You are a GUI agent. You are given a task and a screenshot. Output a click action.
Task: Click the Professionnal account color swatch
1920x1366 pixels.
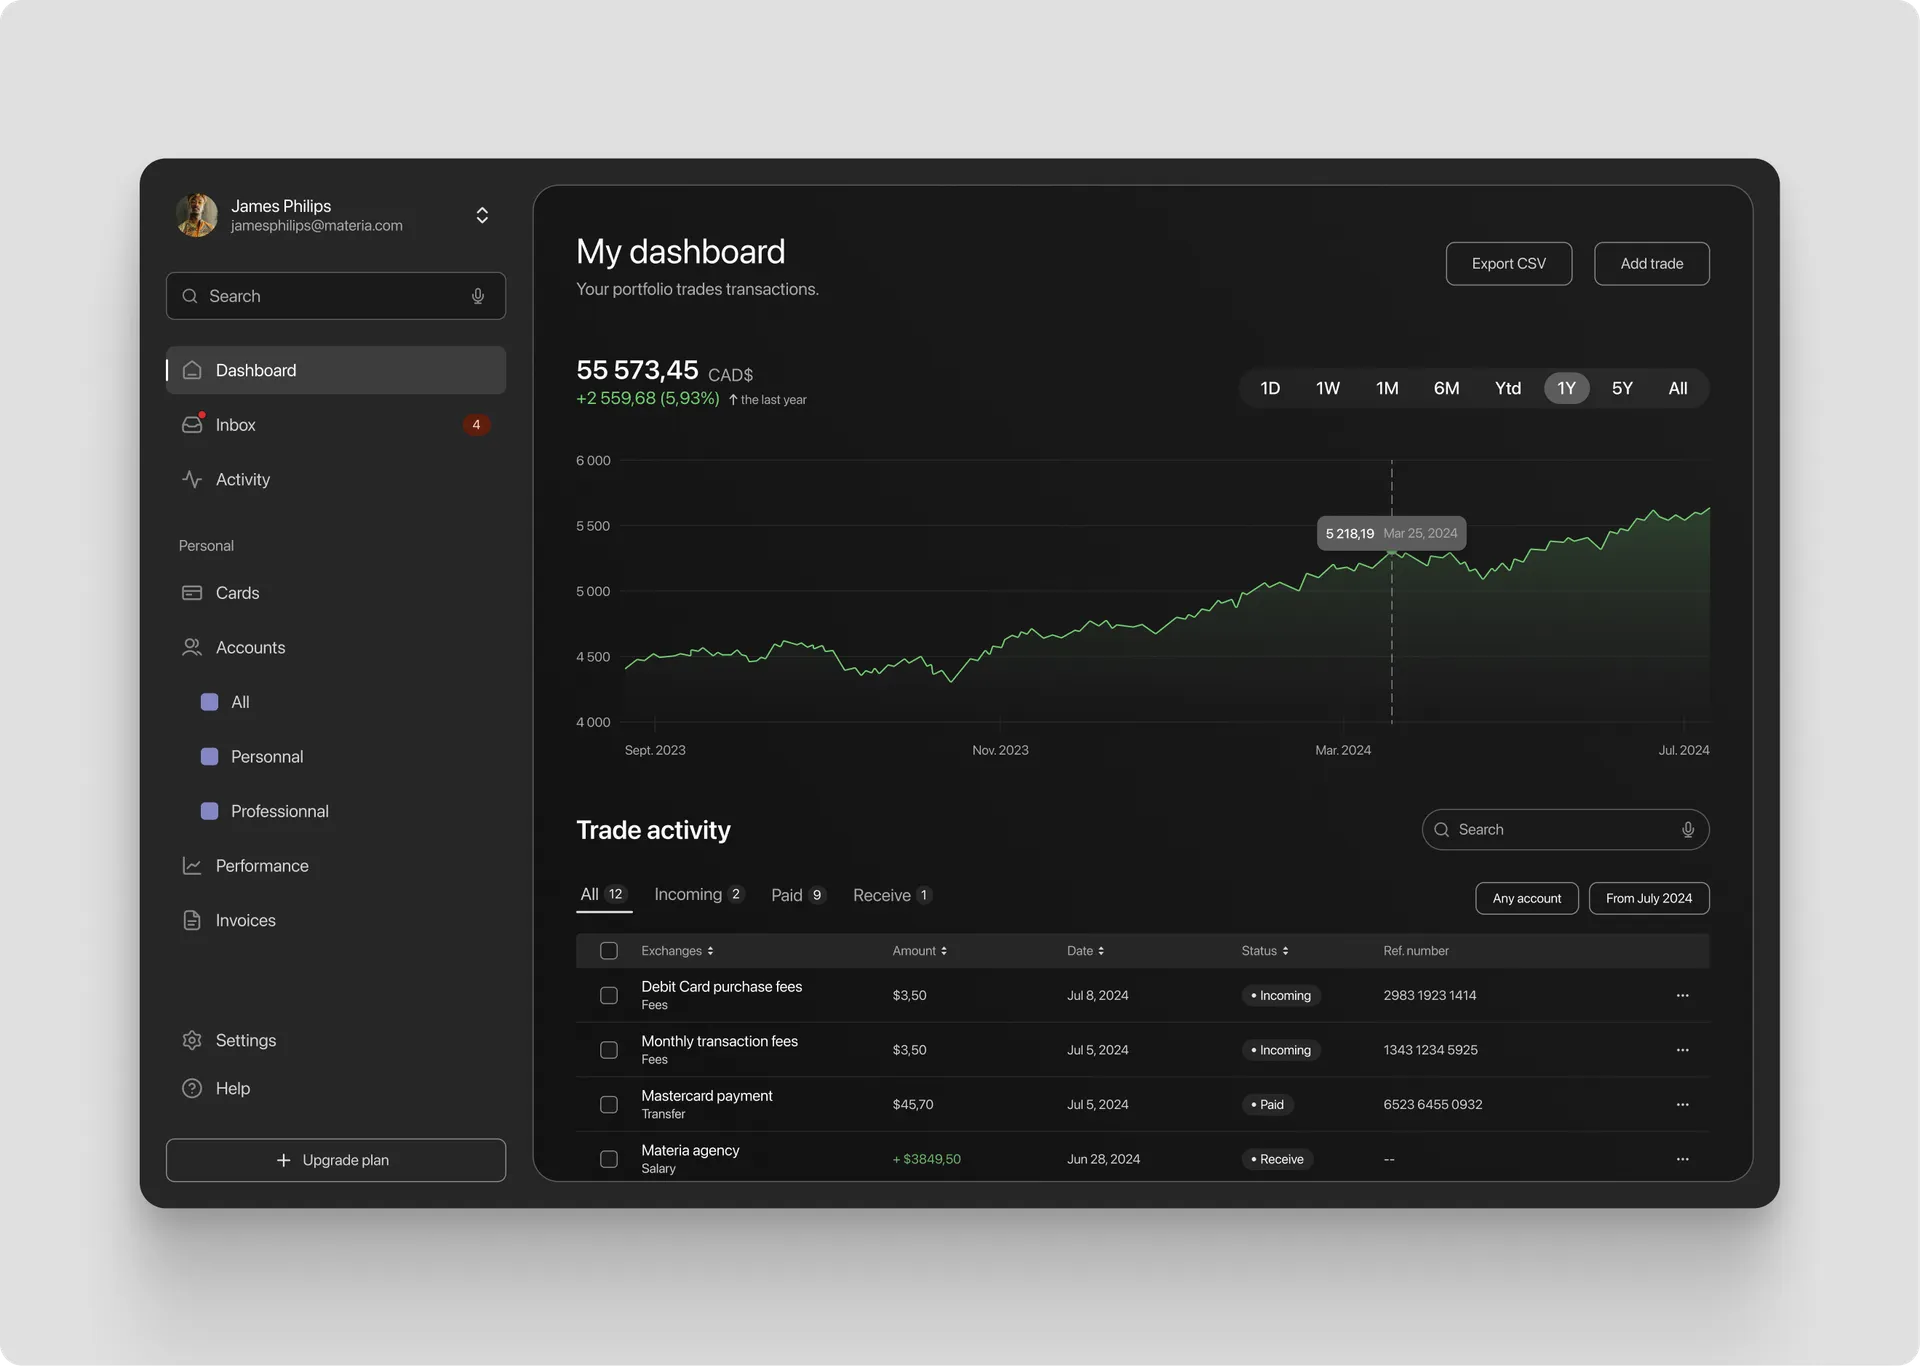click(209, 811)
